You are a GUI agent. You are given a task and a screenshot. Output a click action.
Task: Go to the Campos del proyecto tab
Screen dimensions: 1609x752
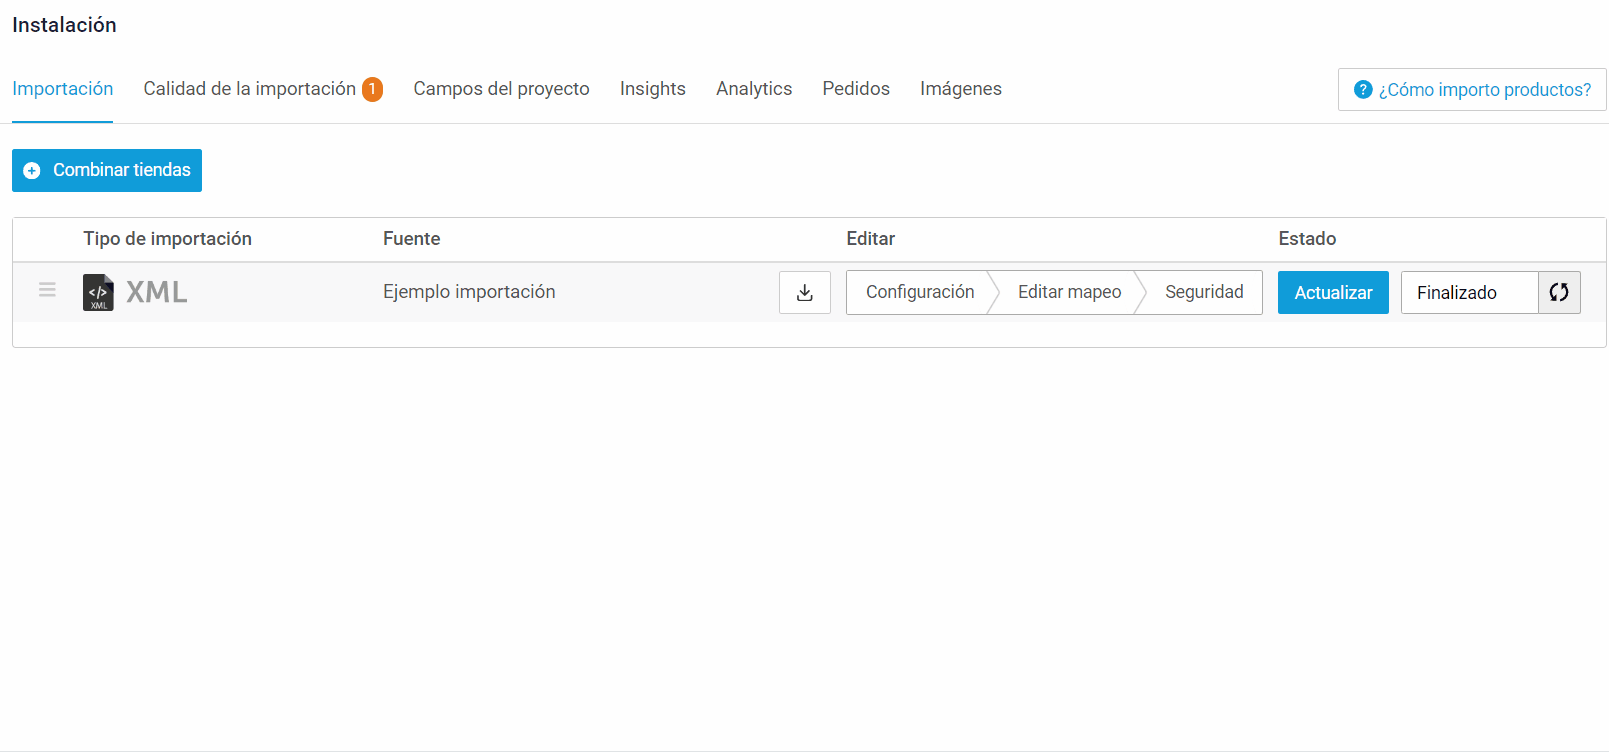click(x=501, y=89)
